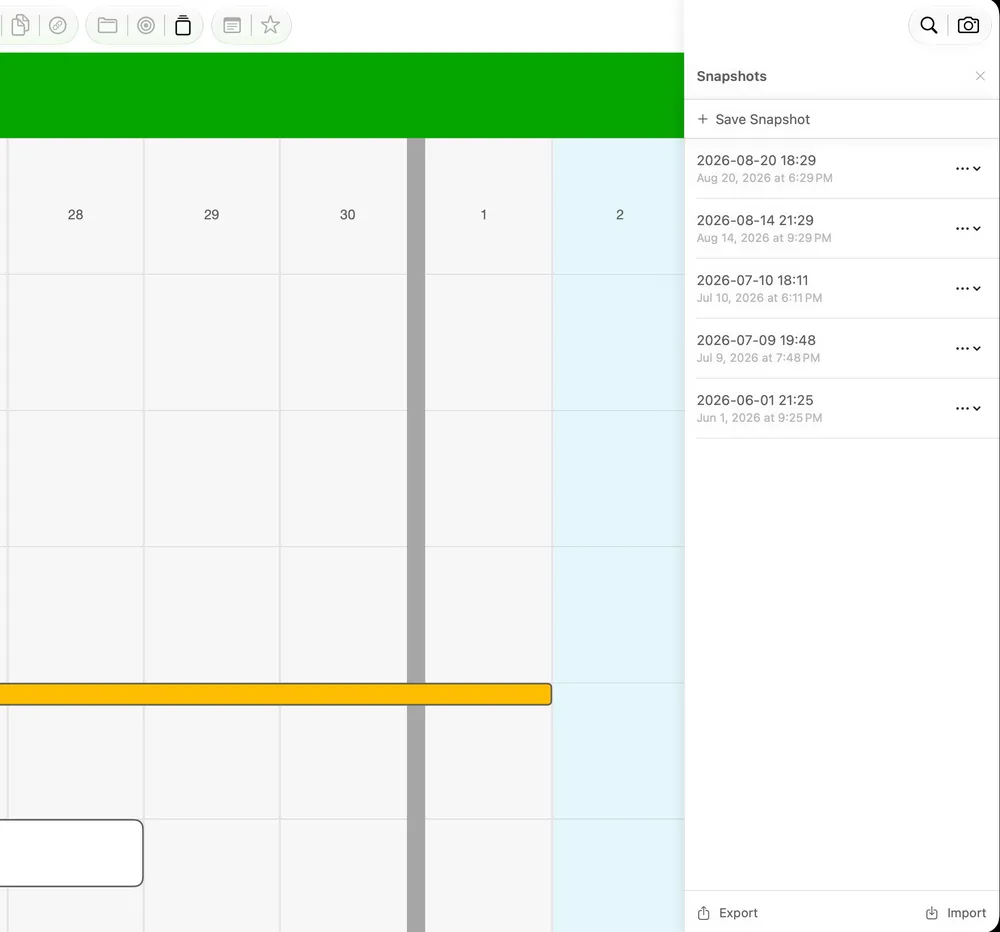This screenshot has height=932, width=1000.
Task: Click day 28 column header
Action: click(x=75, y=215)
